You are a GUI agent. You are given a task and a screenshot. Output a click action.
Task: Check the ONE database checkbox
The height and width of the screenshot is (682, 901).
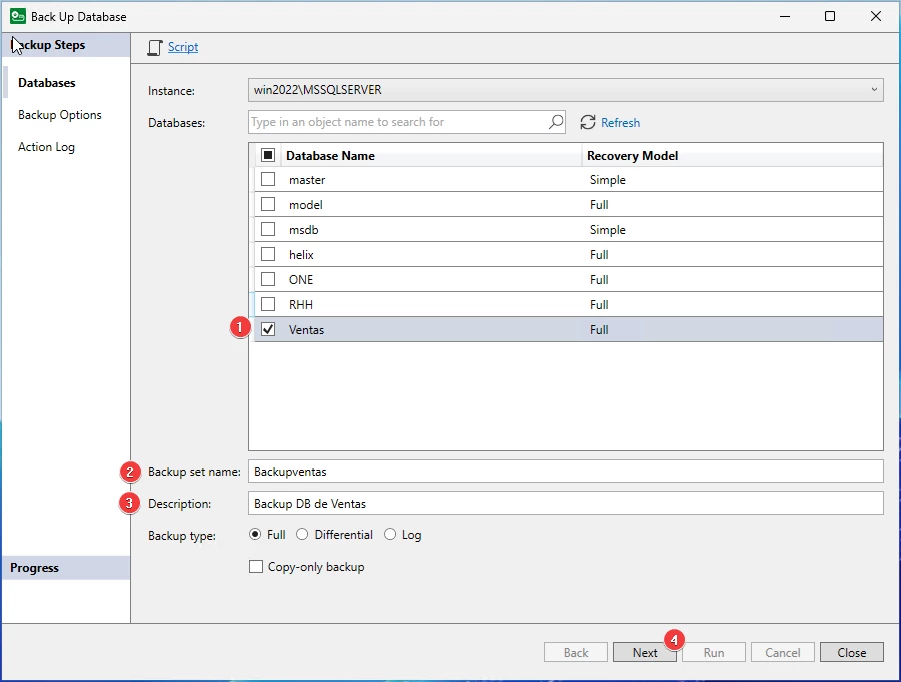(x=268, y=279)
